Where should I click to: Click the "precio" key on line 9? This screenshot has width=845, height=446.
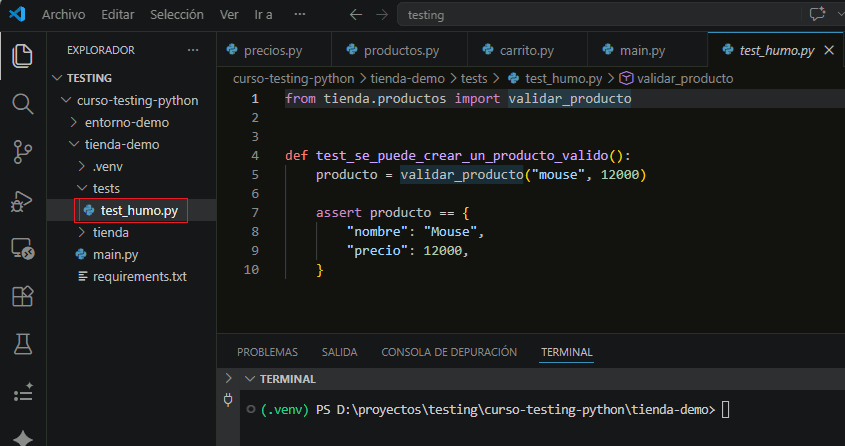click(377, 250)
